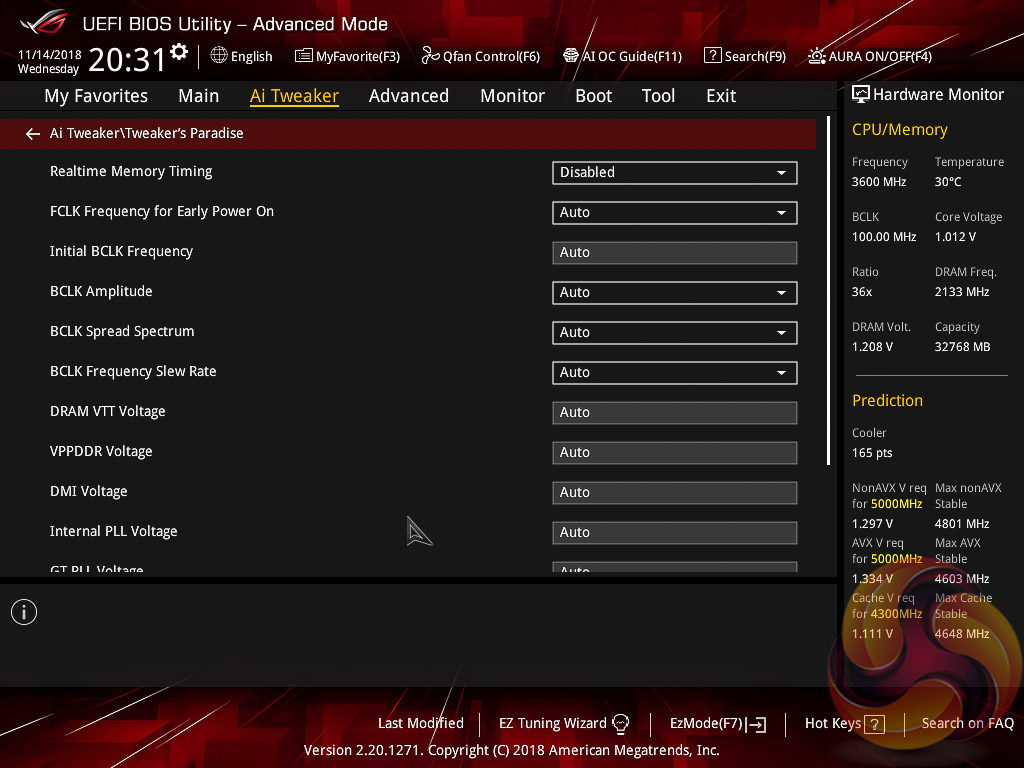Image resolution: width=1024 pixels, height=768 pixels.
Task: Switch to EzMode(F7)
Action: pos(717,723)
